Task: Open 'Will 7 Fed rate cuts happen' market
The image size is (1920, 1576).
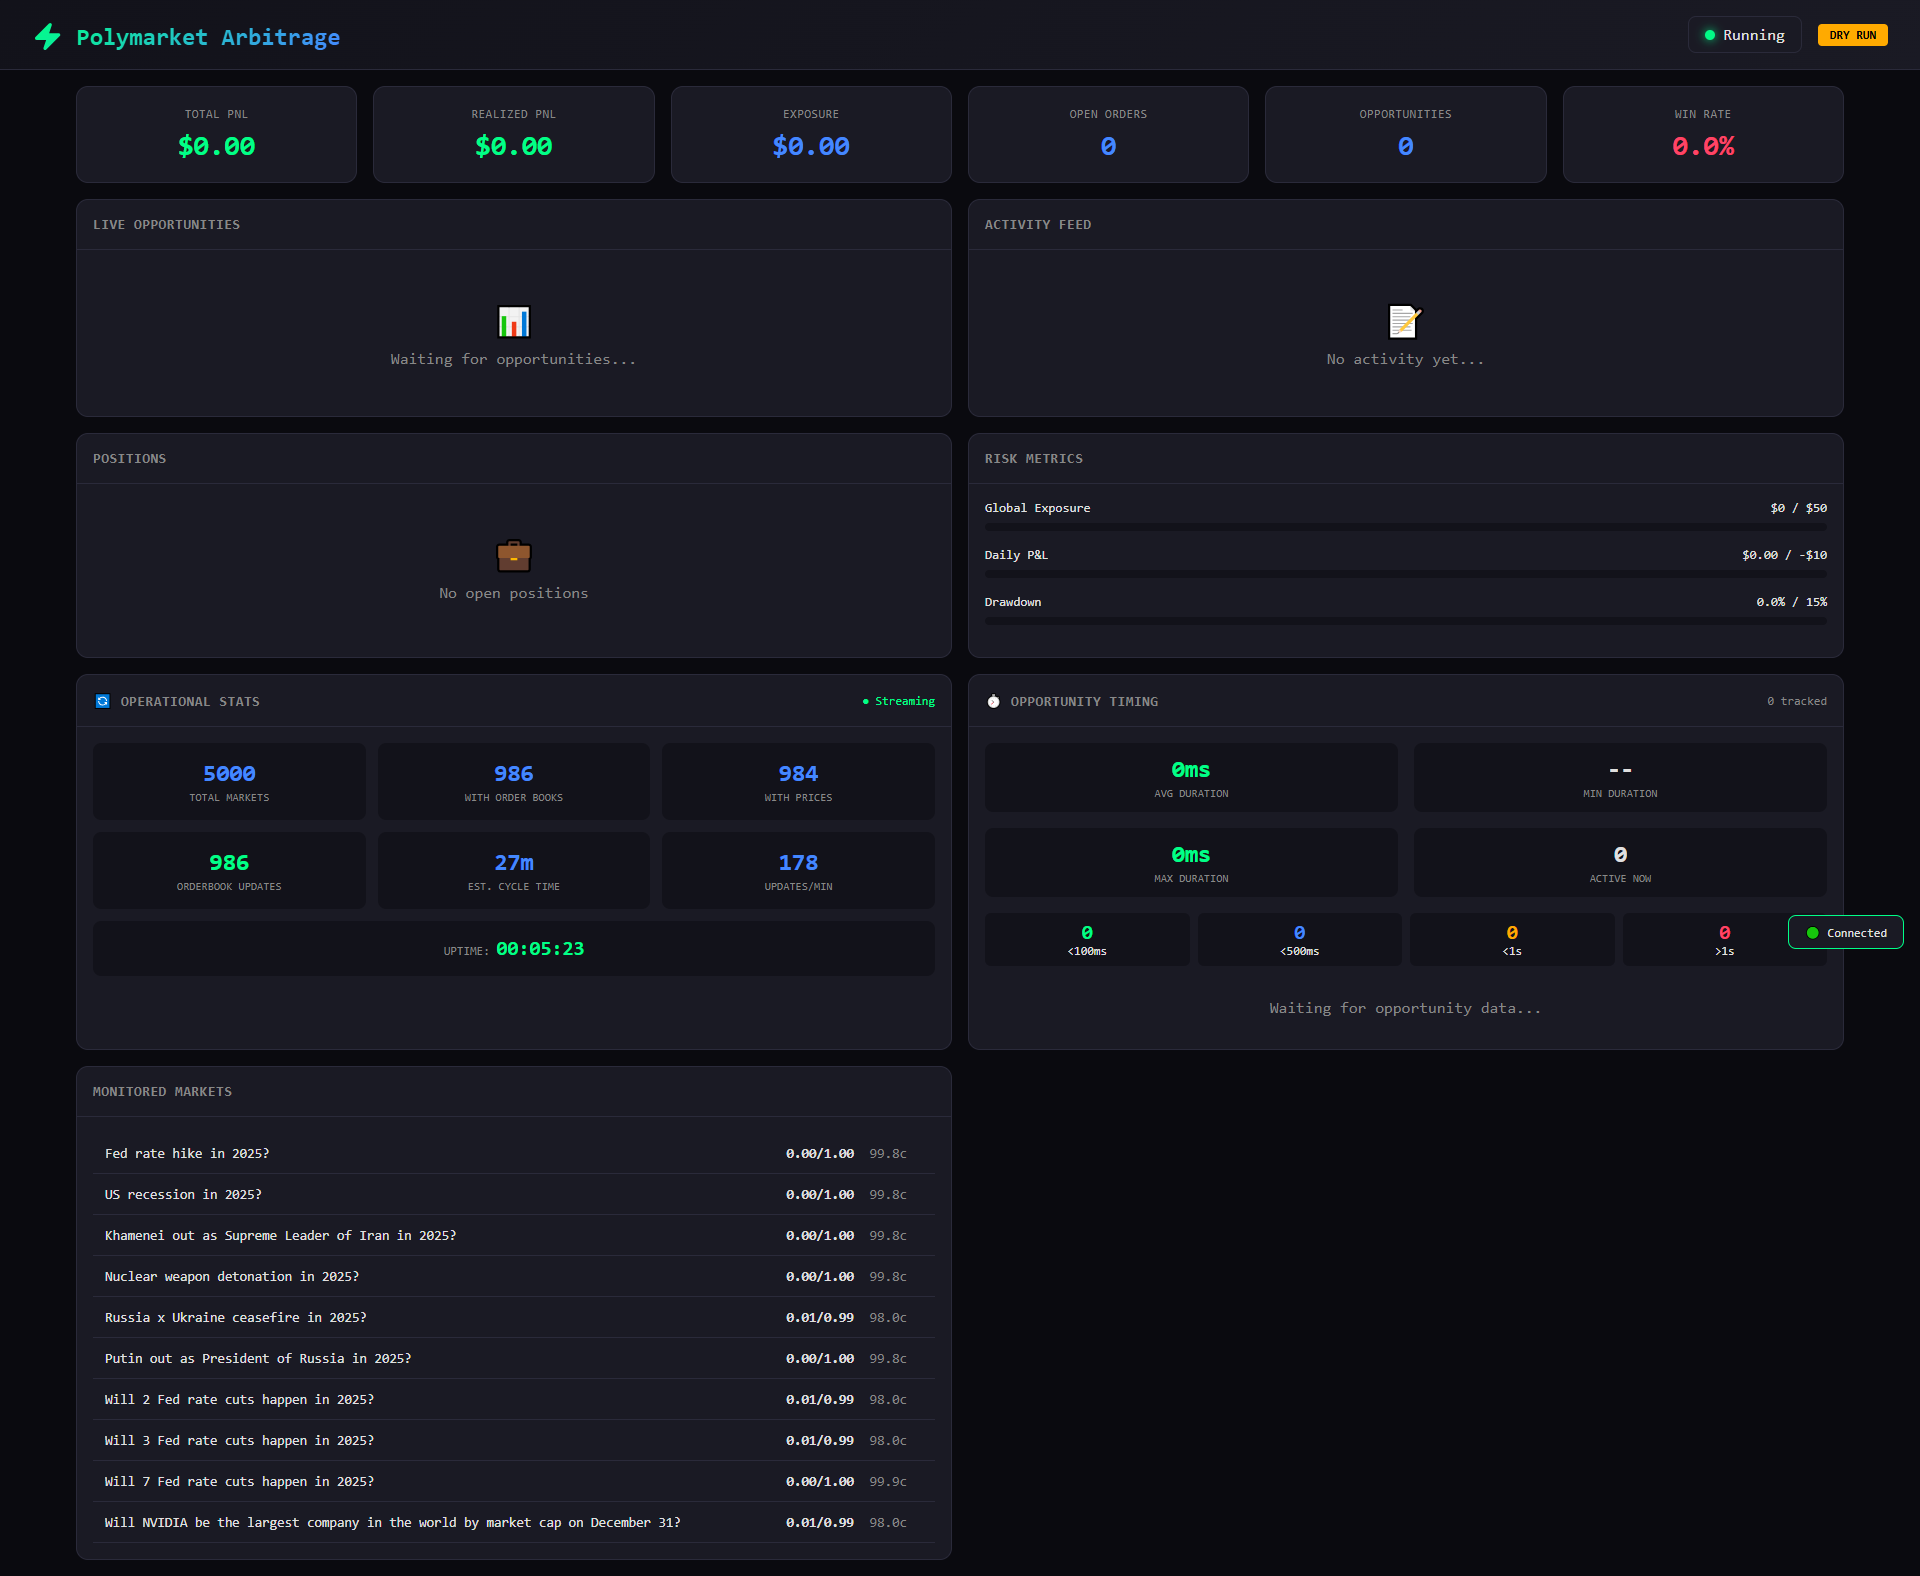Action: tap(514, 1481)
